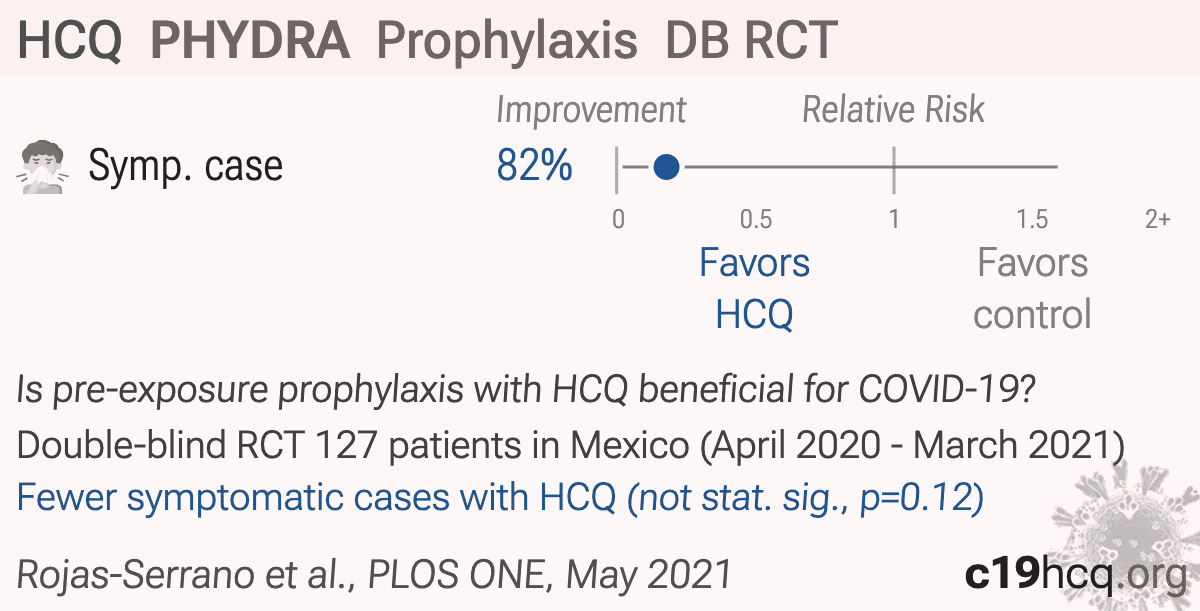Click the PHYDRA title word
Viewport: 1200px width, 611px height.
(250, 41)
